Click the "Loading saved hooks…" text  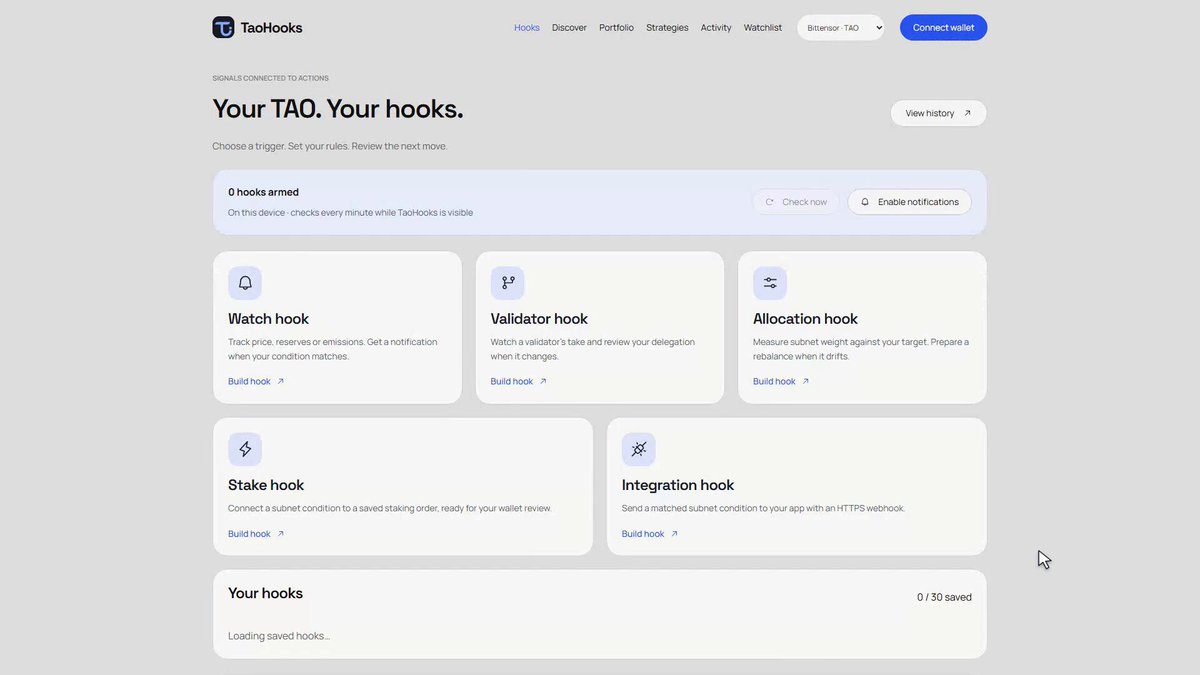[279, 636]
